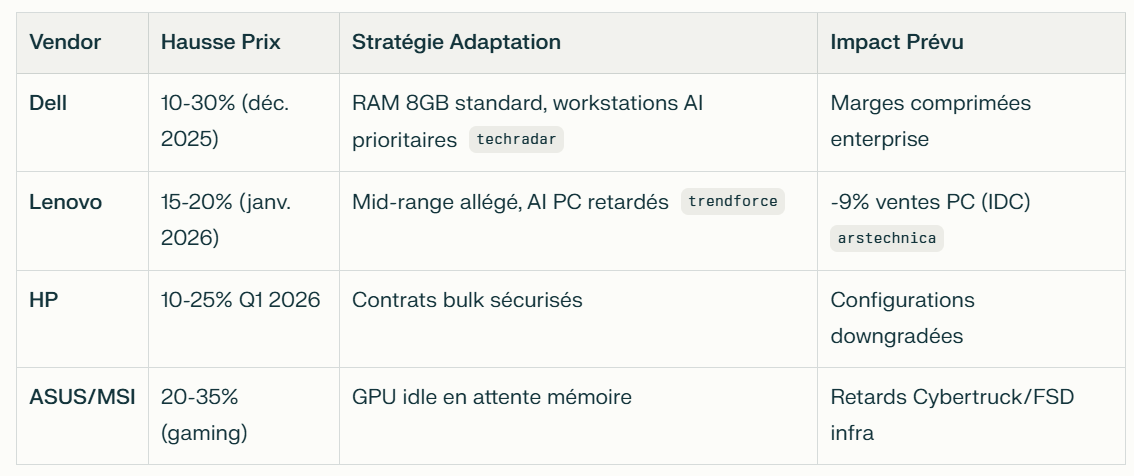Viewport: 1134px width, 476px height.
Task: Click the 10-25% Q1 2026 cell
Action: [240, 300]
